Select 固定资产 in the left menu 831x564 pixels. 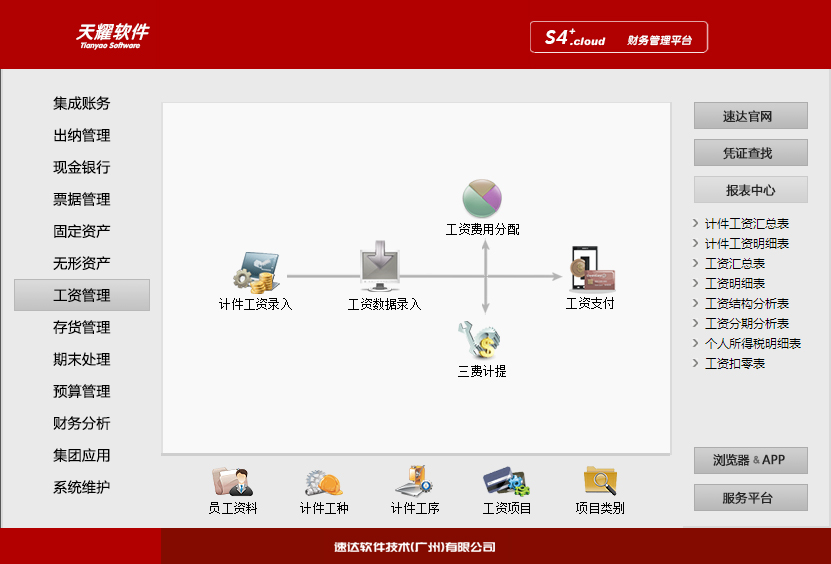82,231
